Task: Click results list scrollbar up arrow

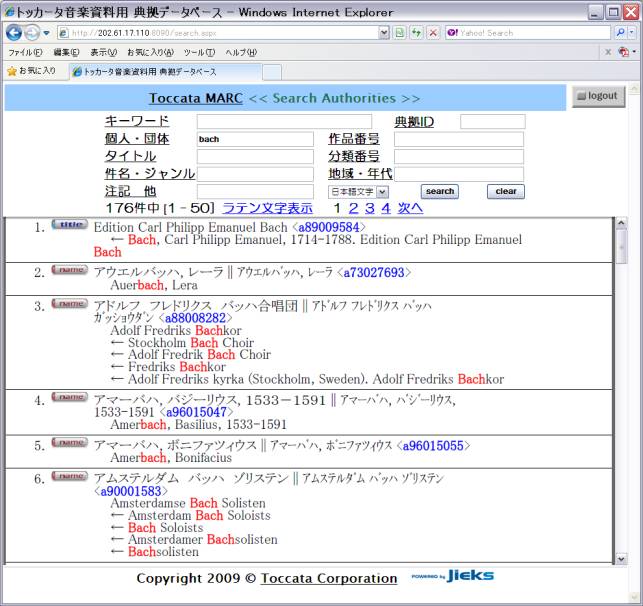Action: point(621,223)
